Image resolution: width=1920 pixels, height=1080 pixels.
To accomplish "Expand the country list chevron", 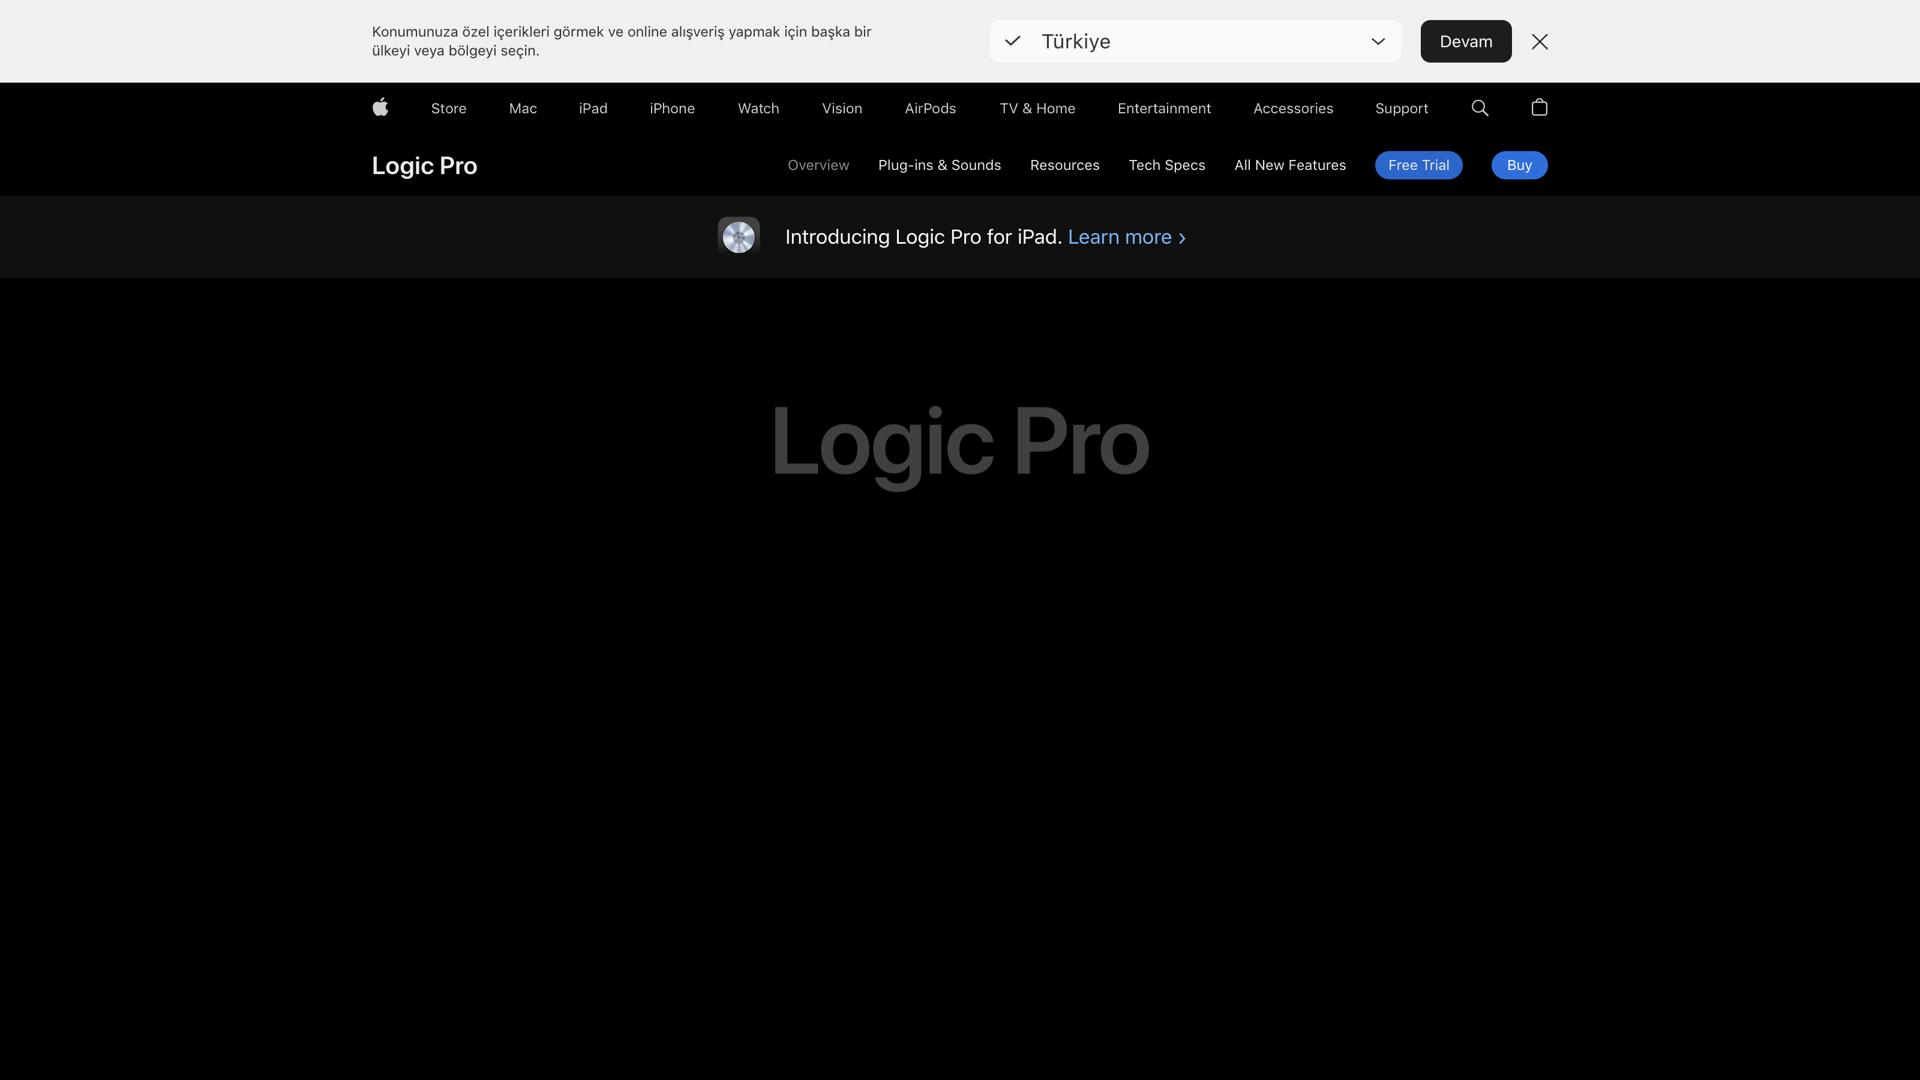I will 1378,41.
